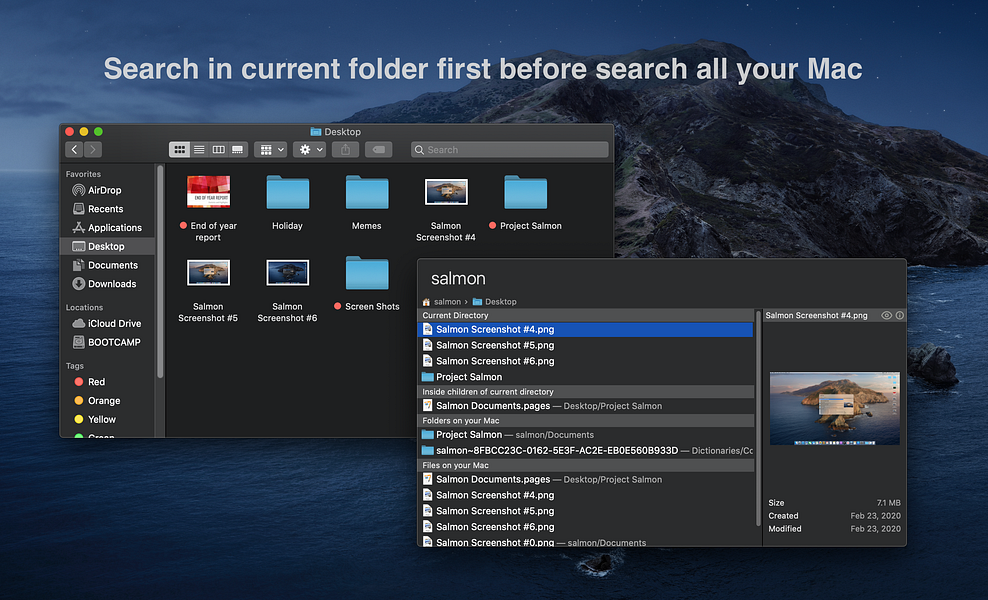The width and height of the screenshot is (988, 600).
Task: Click the salmon home breadcrumb
Action: 442,302
